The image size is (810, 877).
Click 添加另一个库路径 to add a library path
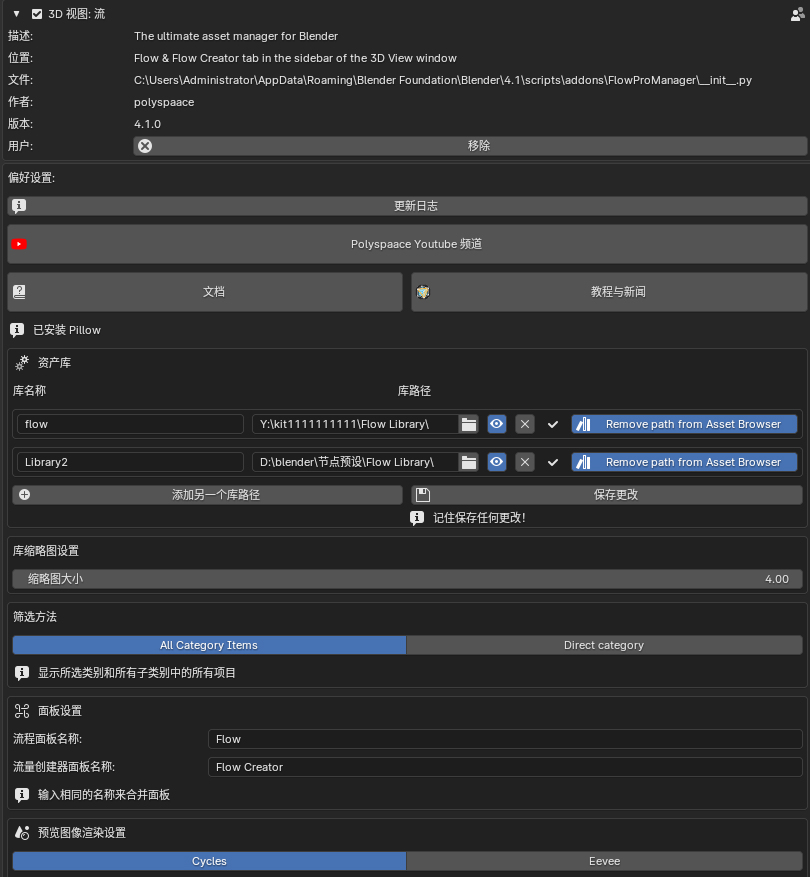pyautogui.click(x=208, y=495)
